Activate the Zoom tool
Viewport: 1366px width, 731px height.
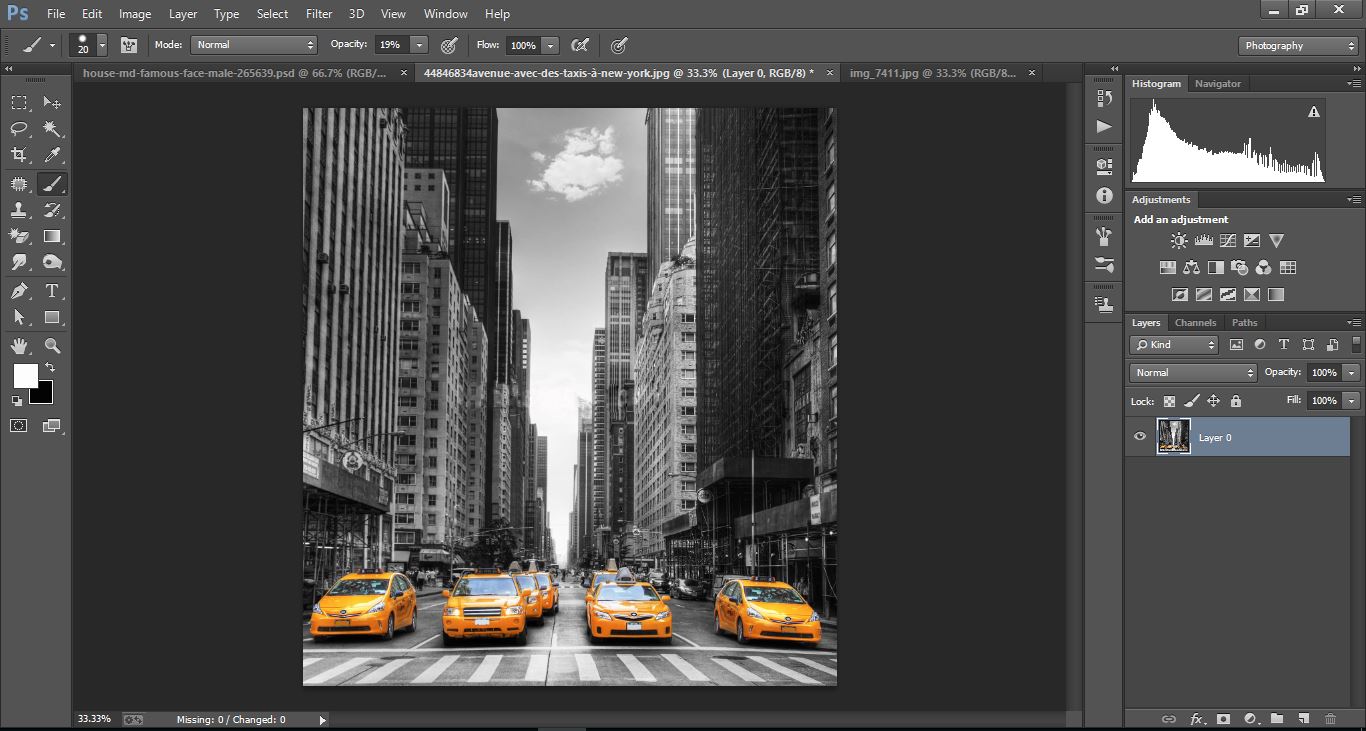click(x=52, y=346)
